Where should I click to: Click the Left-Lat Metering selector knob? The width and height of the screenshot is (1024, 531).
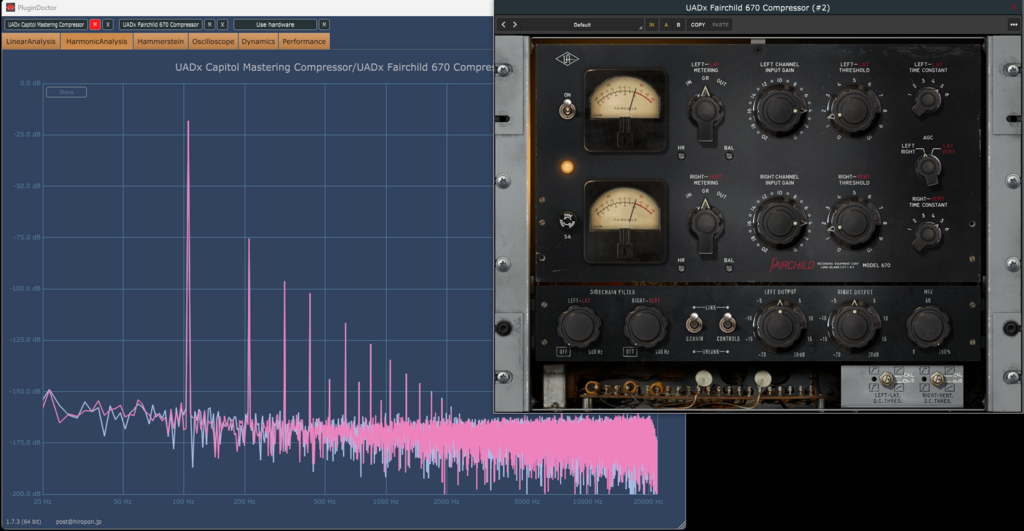(x=705, y=112)
